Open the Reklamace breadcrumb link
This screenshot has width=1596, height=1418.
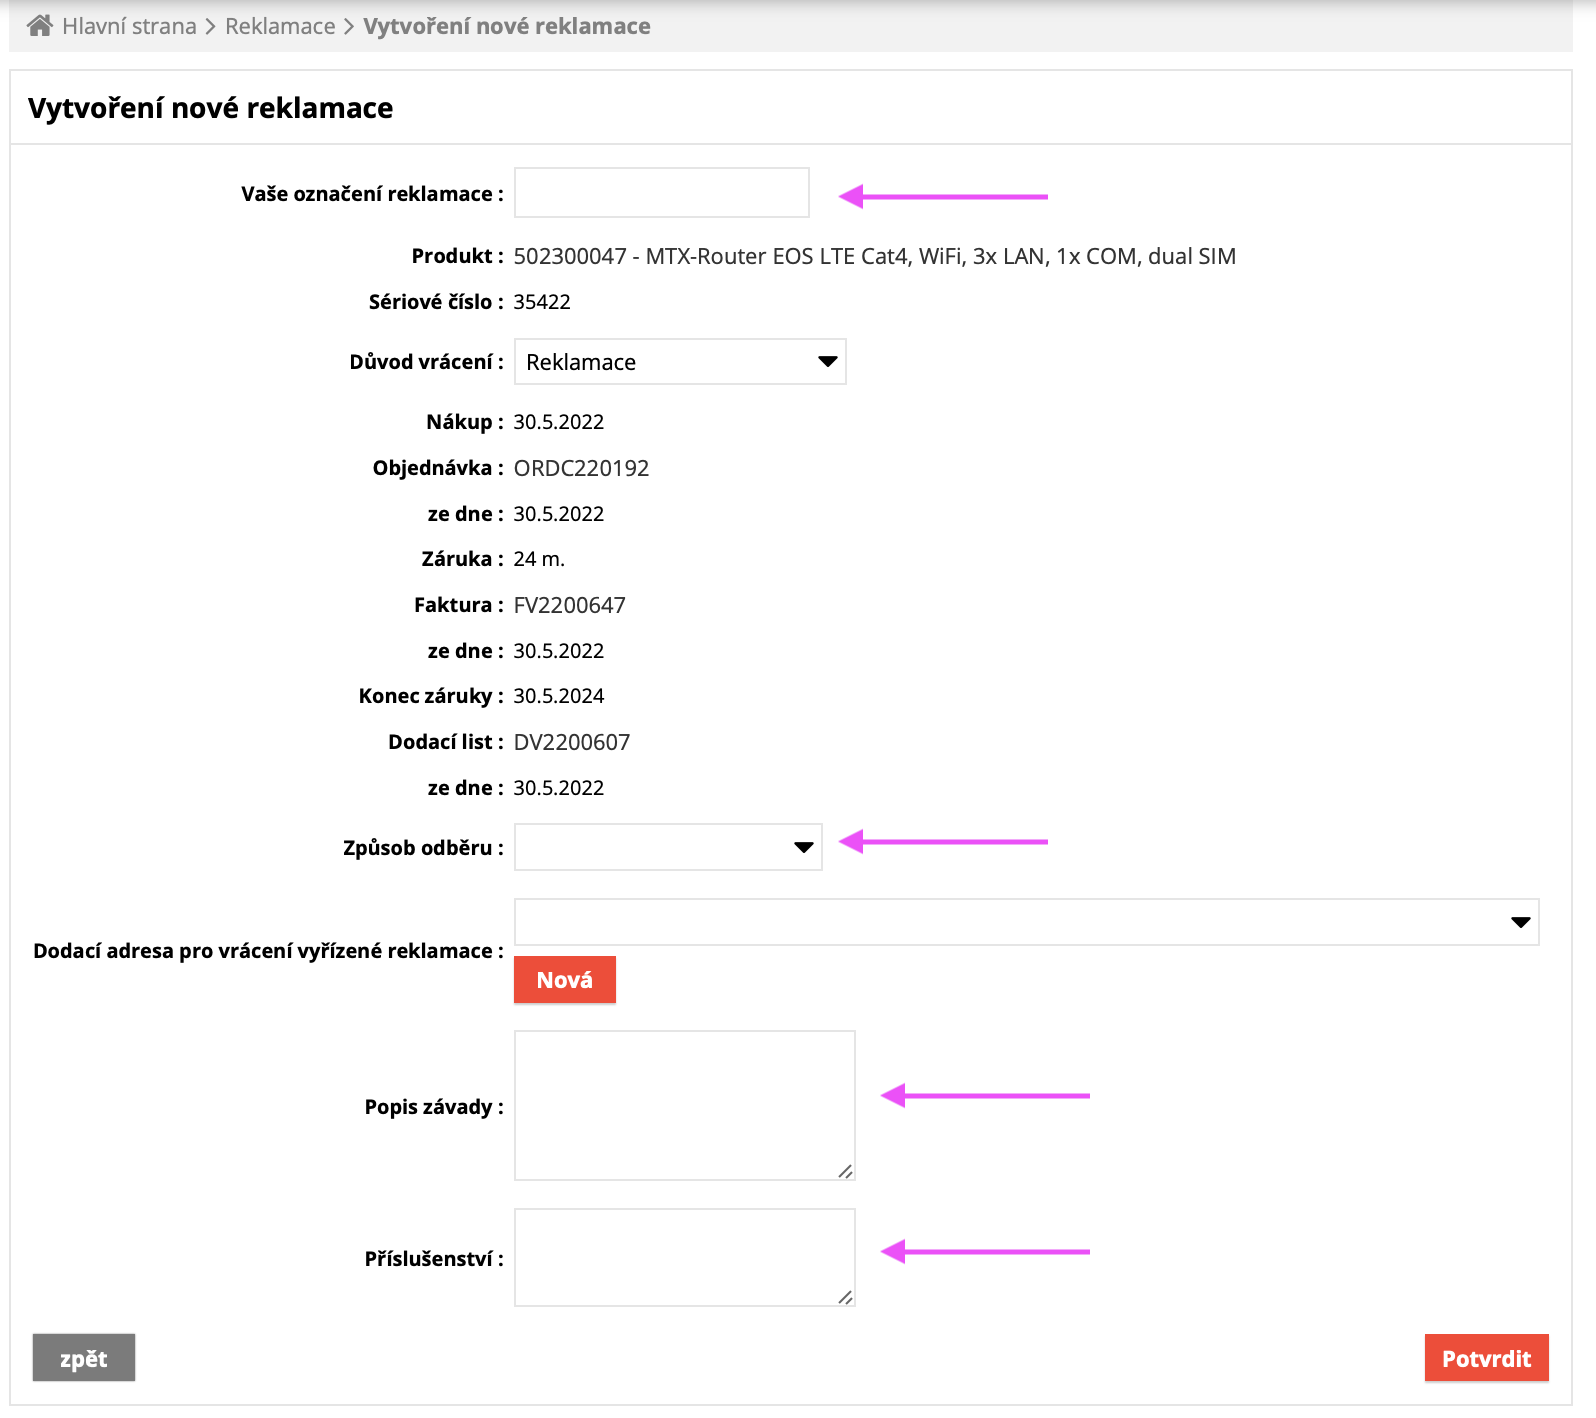point(280,26)
